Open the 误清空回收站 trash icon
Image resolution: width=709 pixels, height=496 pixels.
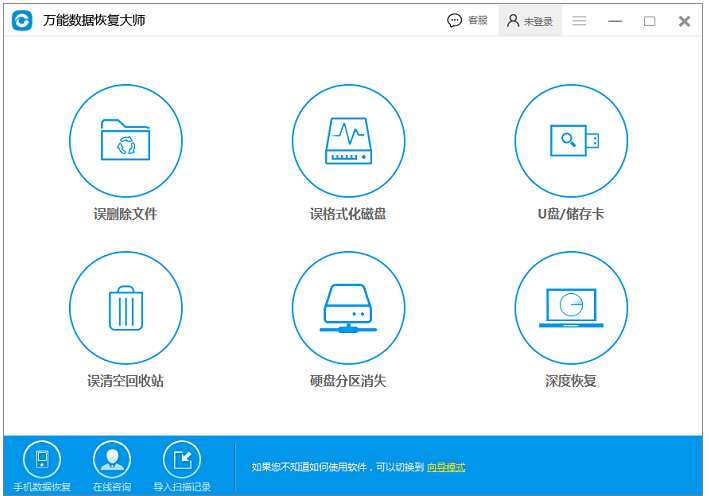126,308
